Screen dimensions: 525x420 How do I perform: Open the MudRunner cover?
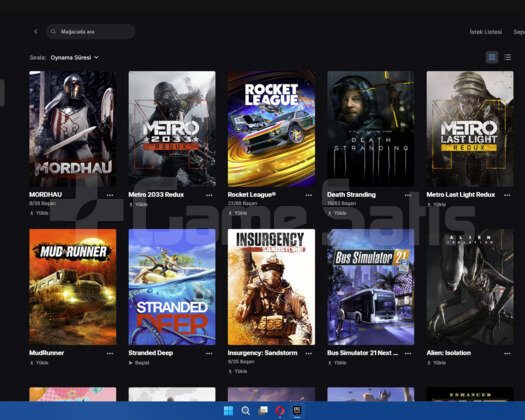click(73, 287)
